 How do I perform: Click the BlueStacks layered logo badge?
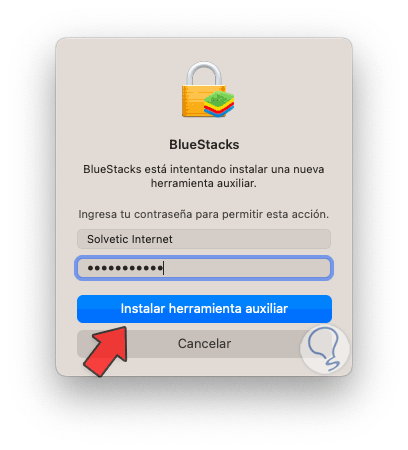coord(219,104)
